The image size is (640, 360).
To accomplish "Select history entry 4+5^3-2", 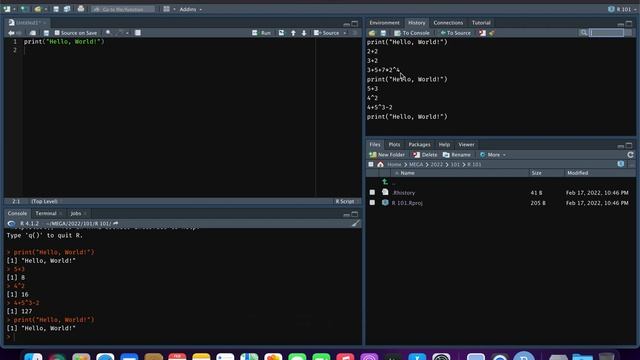I will point(380,107).
